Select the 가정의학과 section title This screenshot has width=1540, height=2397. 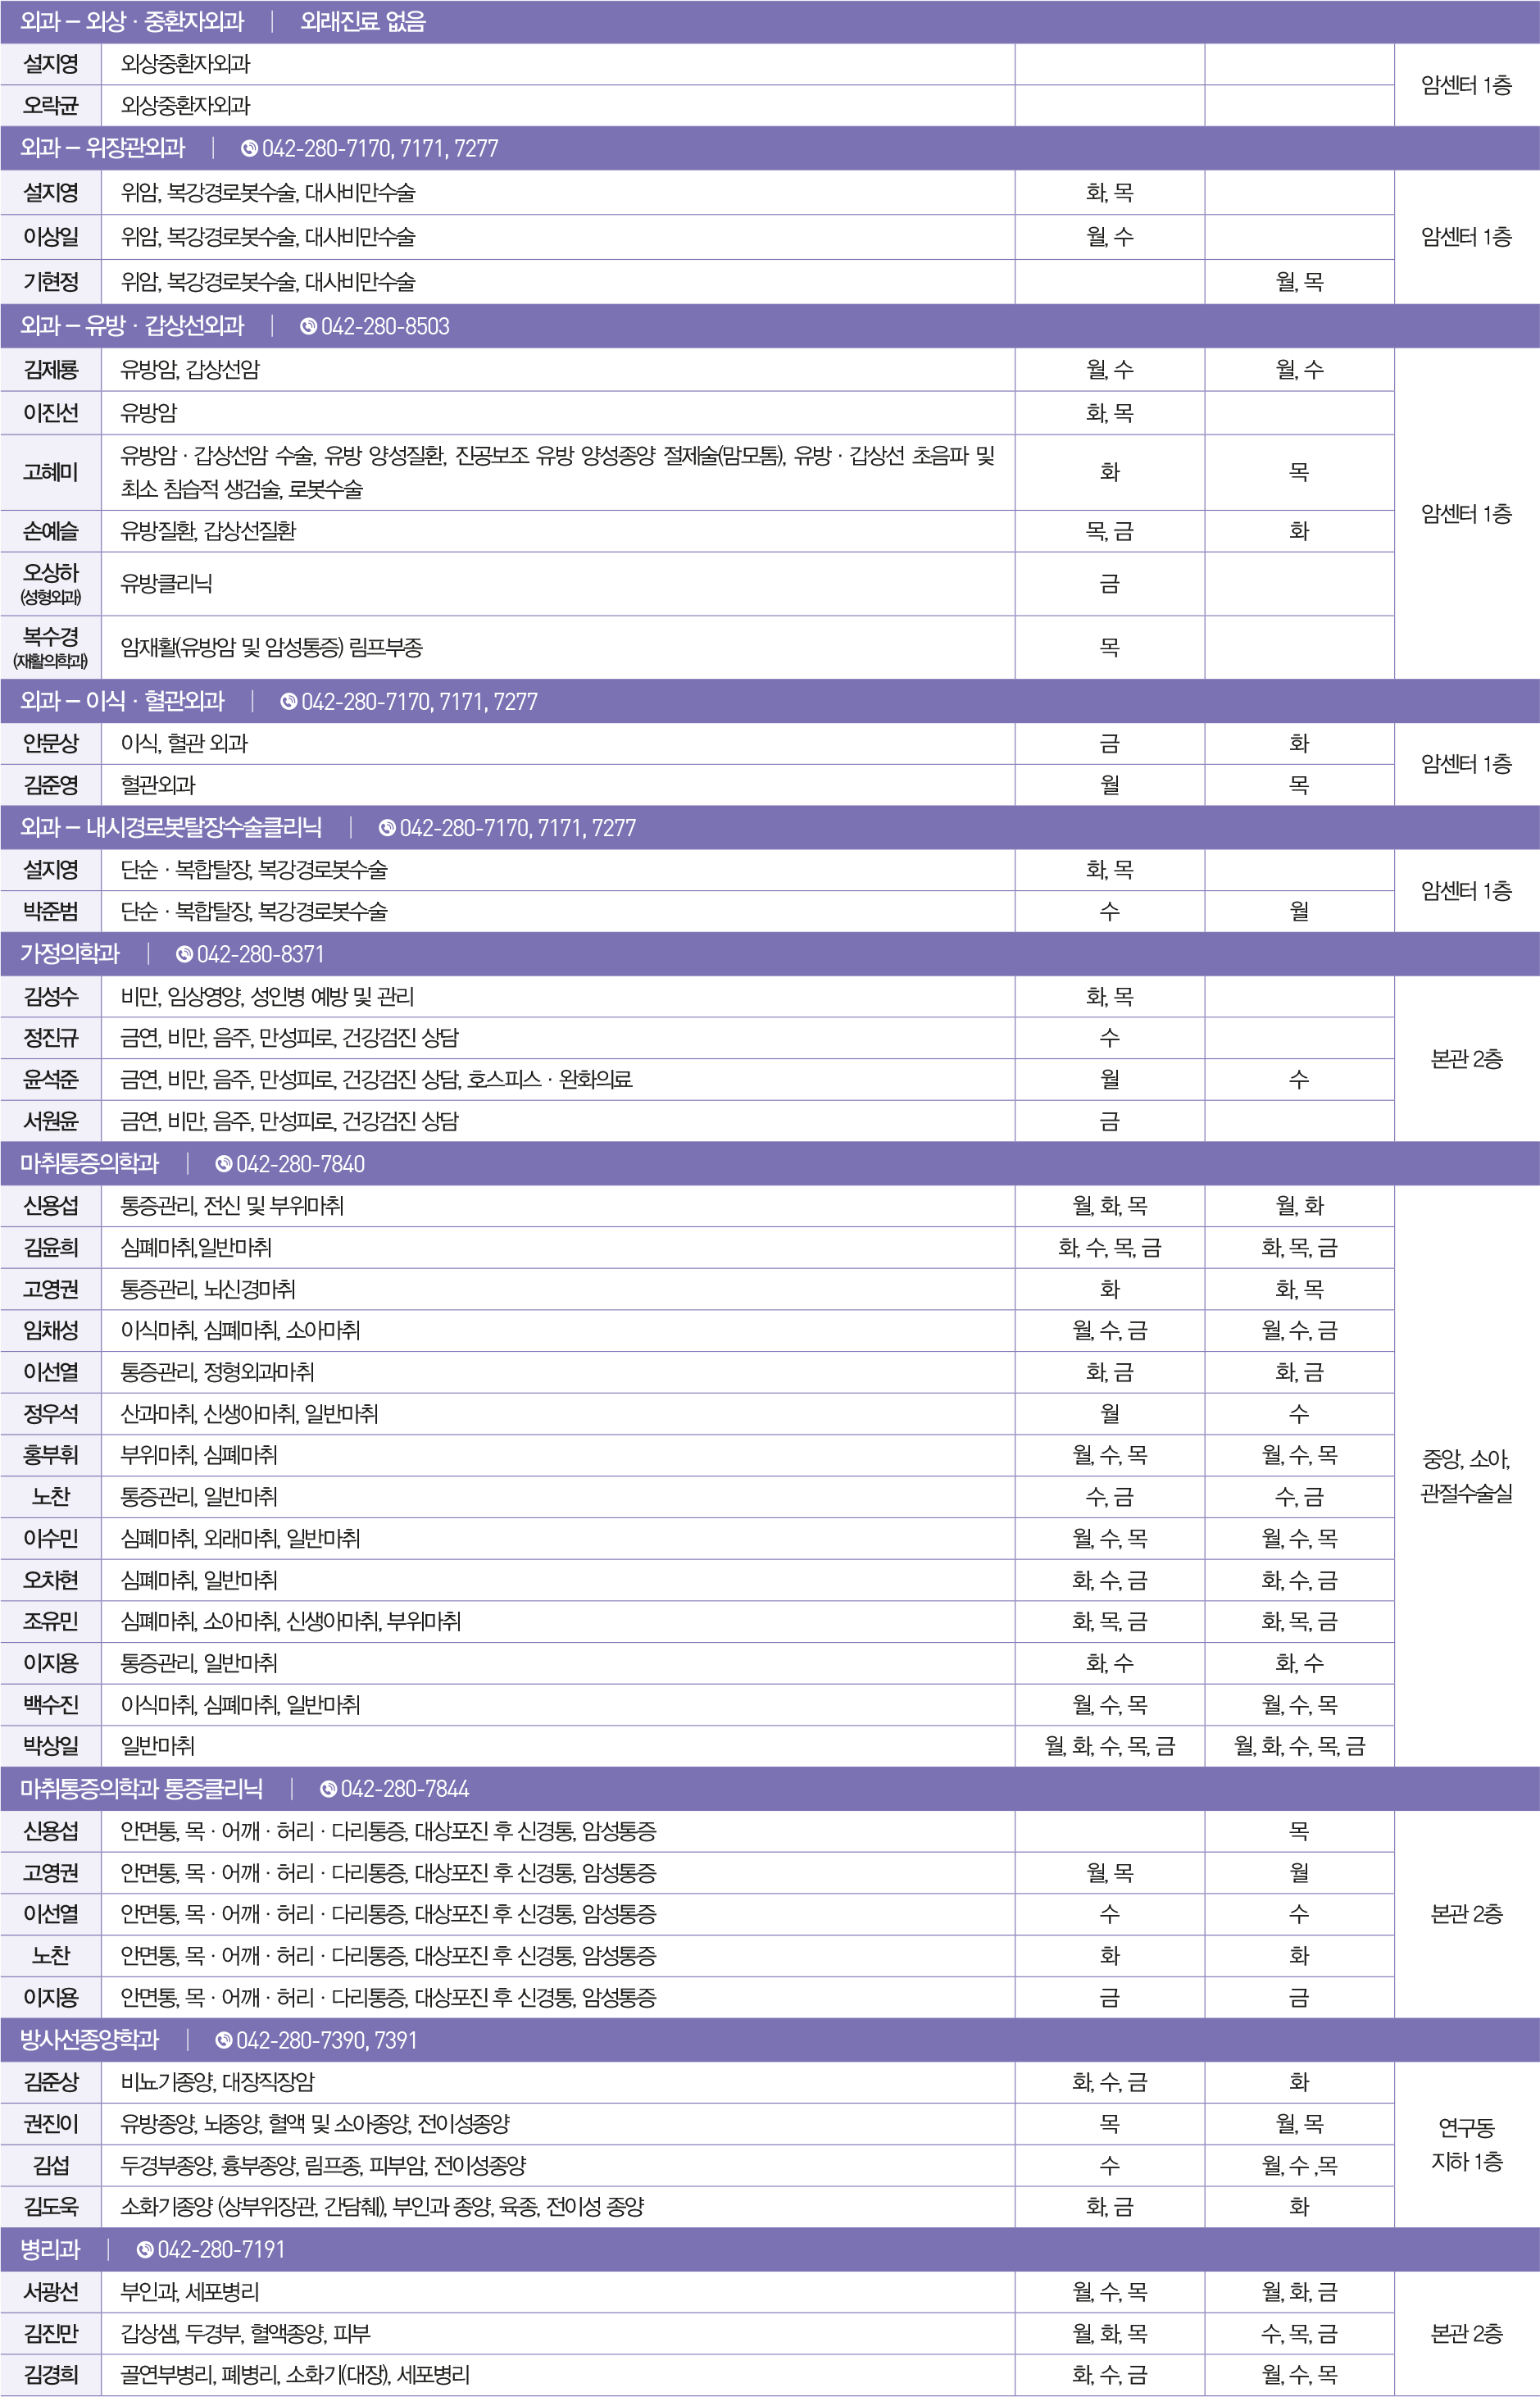pos(70,954)
